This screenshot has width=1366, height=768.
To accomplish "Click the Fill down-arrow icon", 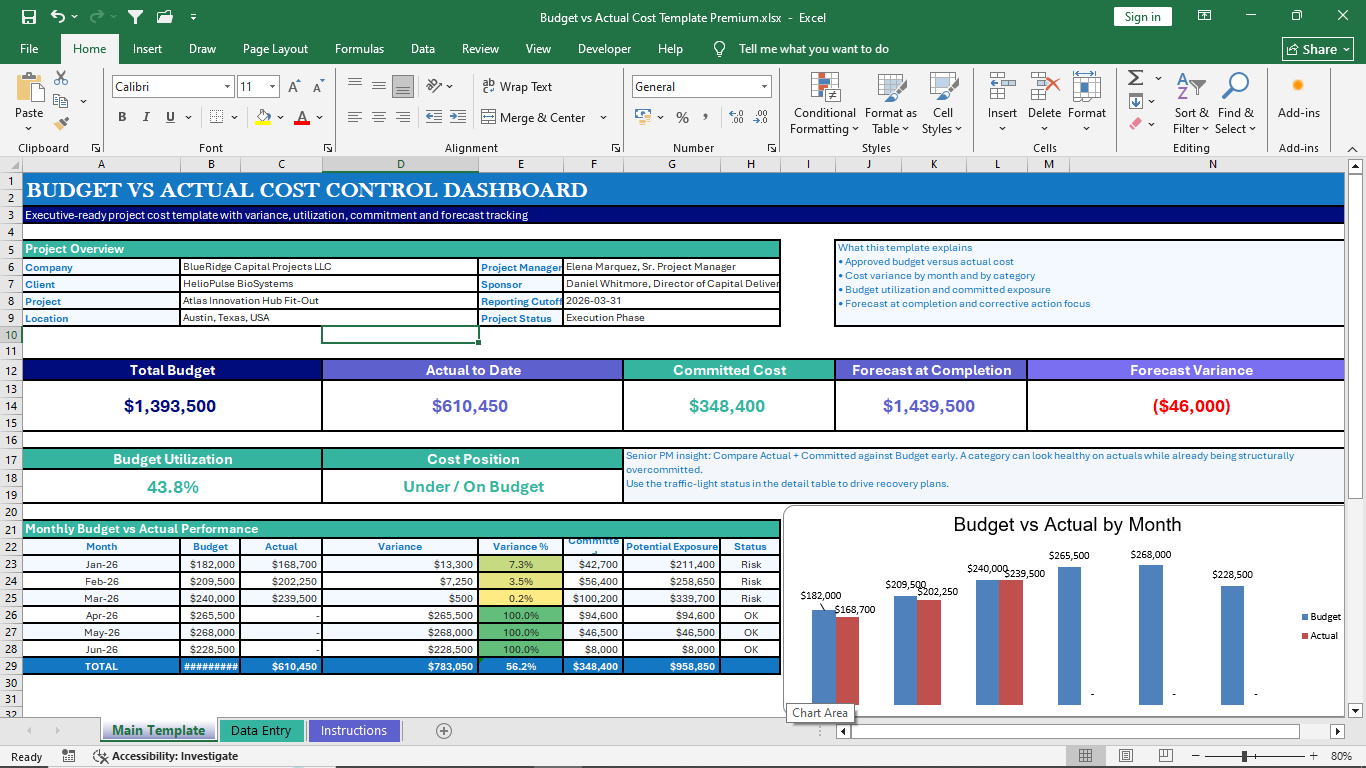I will [x=1135, y=101].
